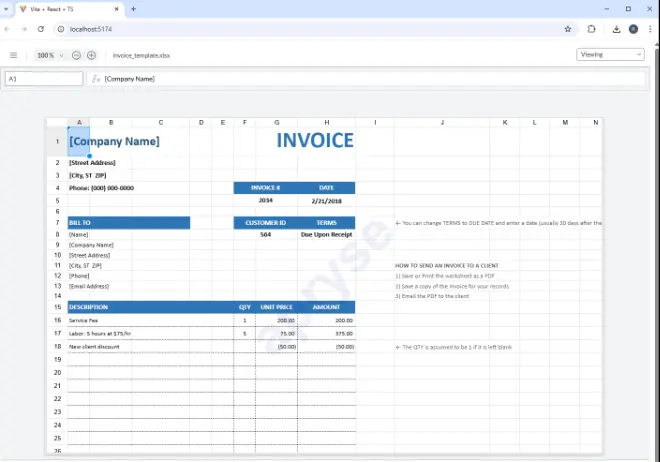Viewport: 660px width, 462px height.
Task: Expand the browser tab search chevron
Action: [8, 8]
